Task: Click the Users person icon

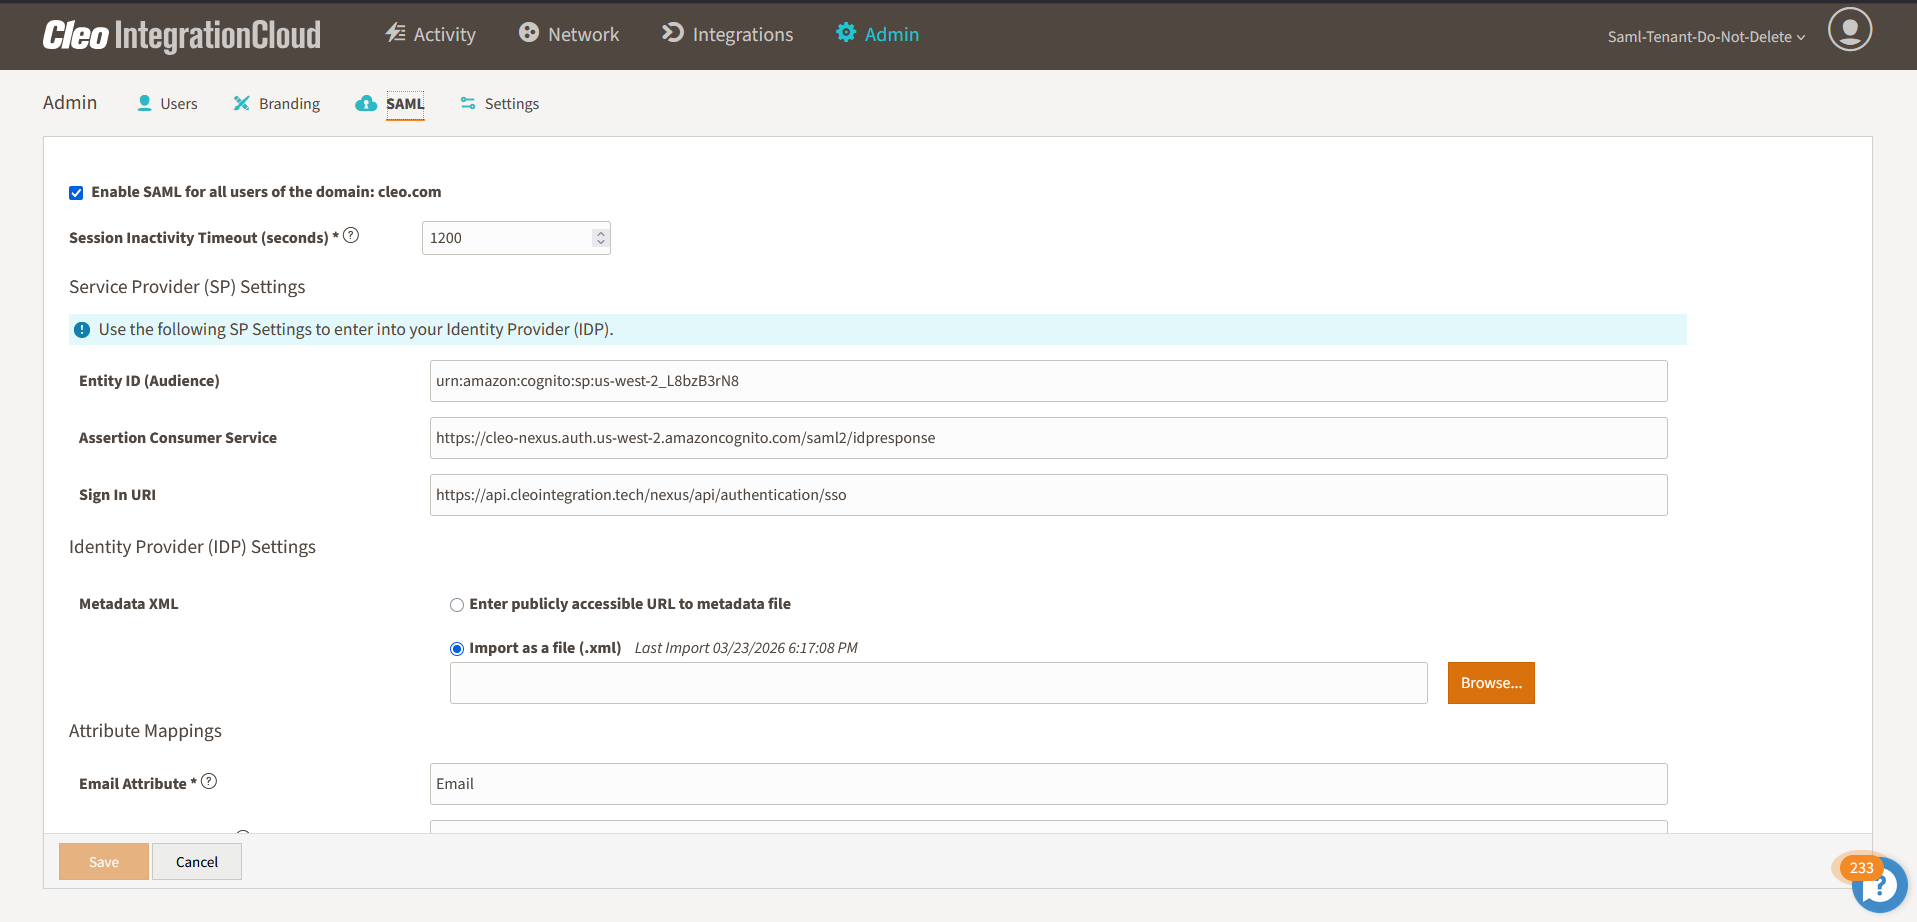Action: (144, 103)
